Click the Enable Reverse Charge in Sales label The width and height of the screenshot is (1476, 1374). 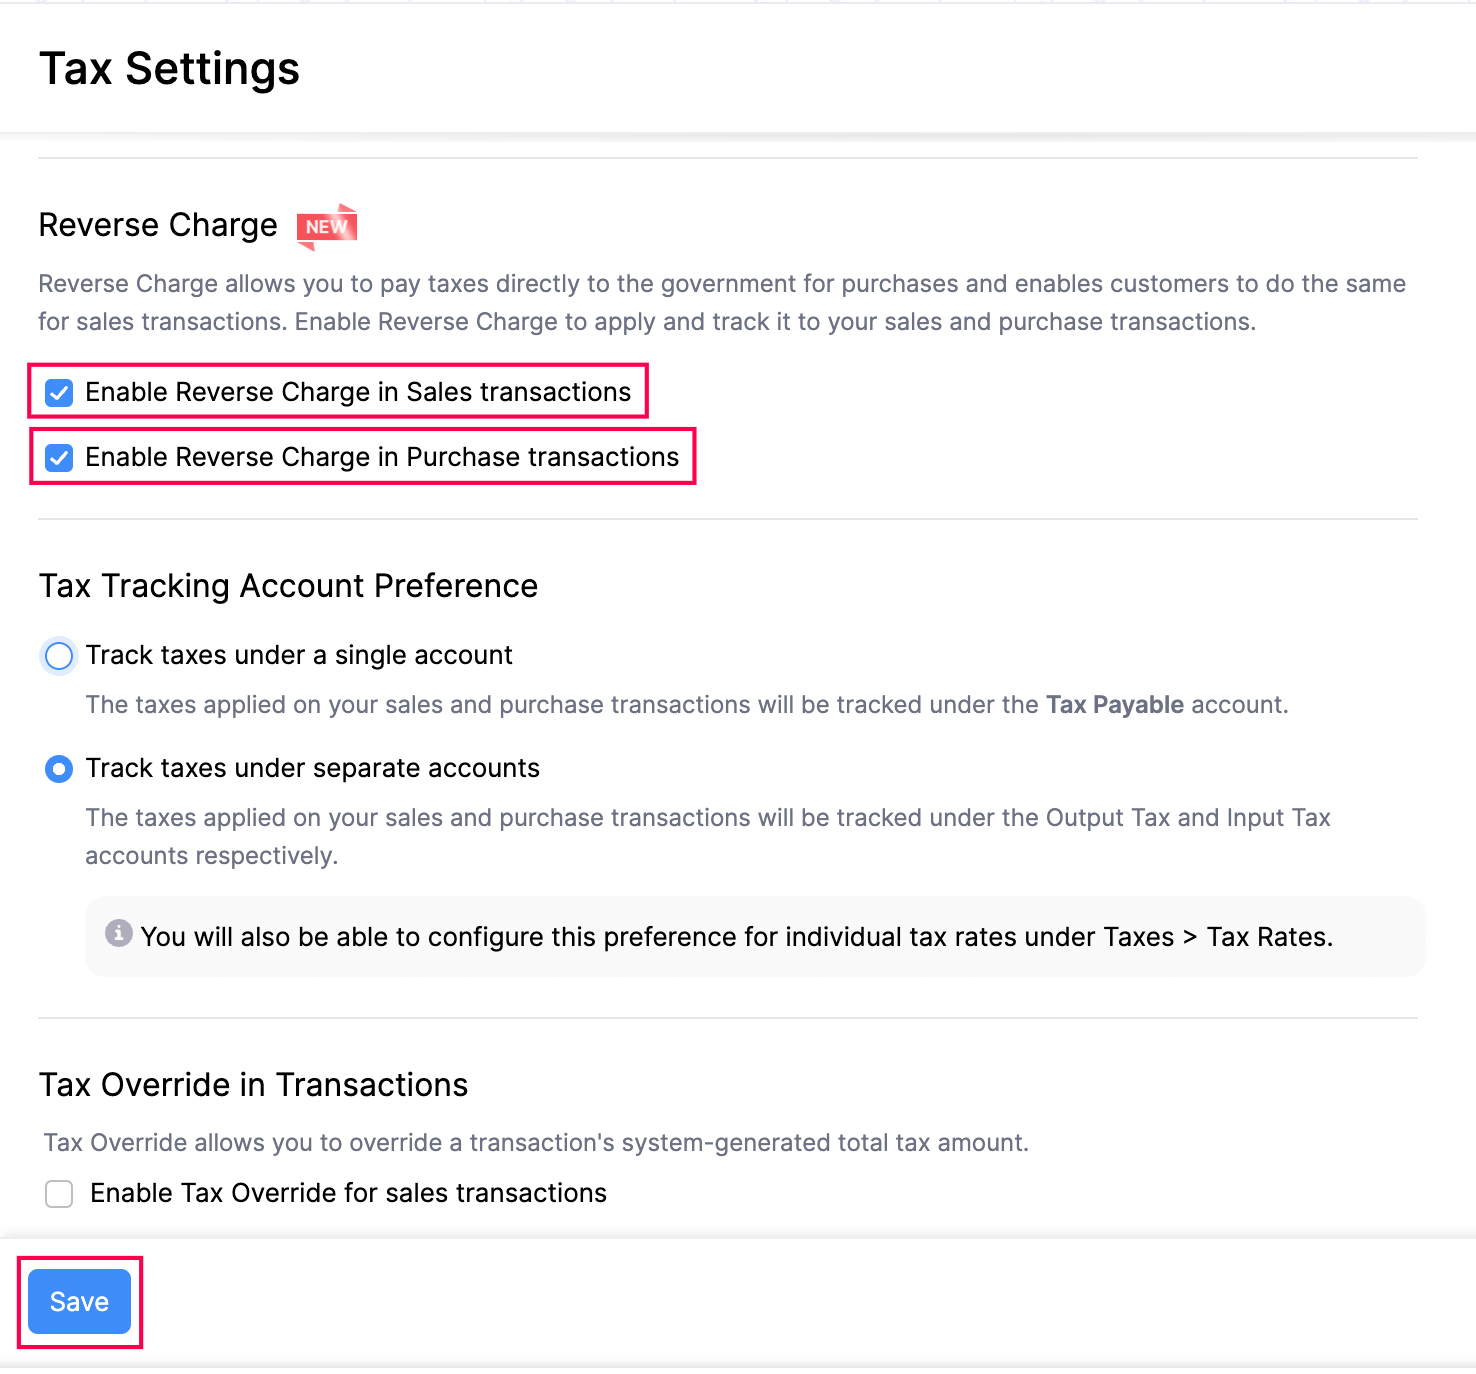(360, 392)
